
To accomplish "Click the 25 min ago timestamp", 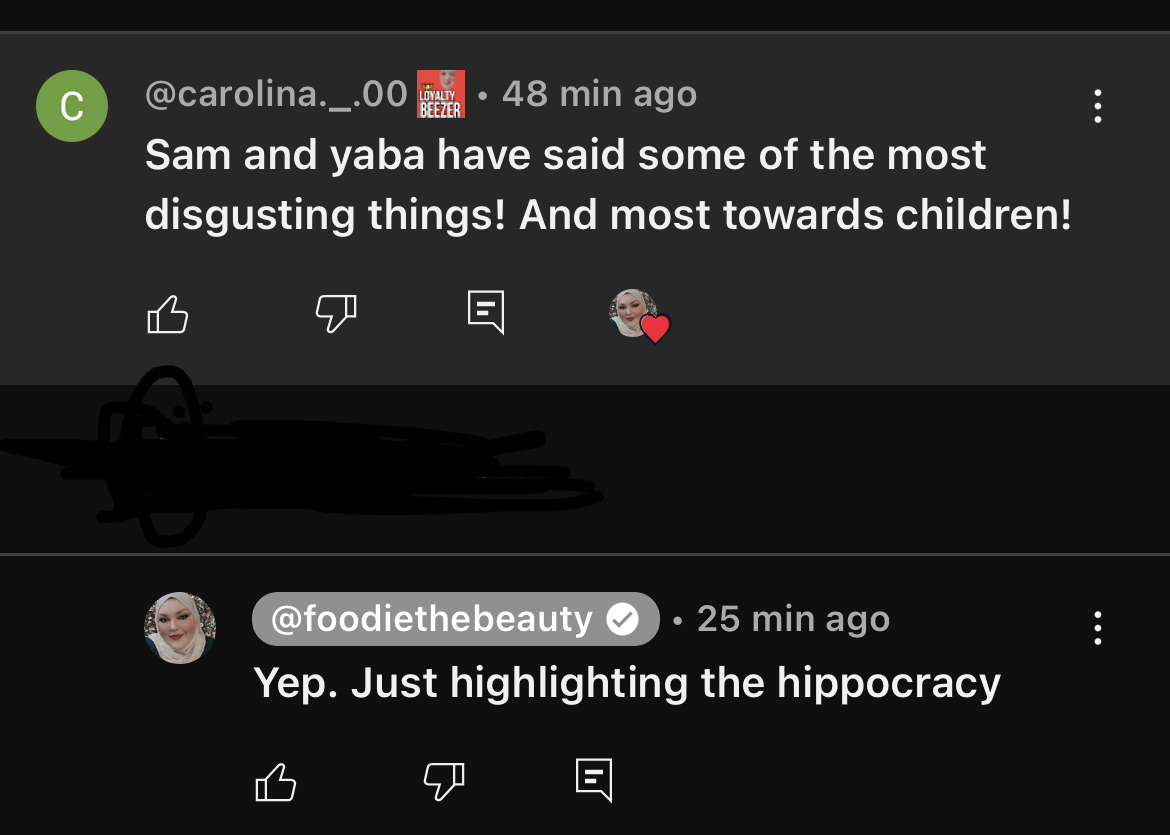I will (793, 619).
